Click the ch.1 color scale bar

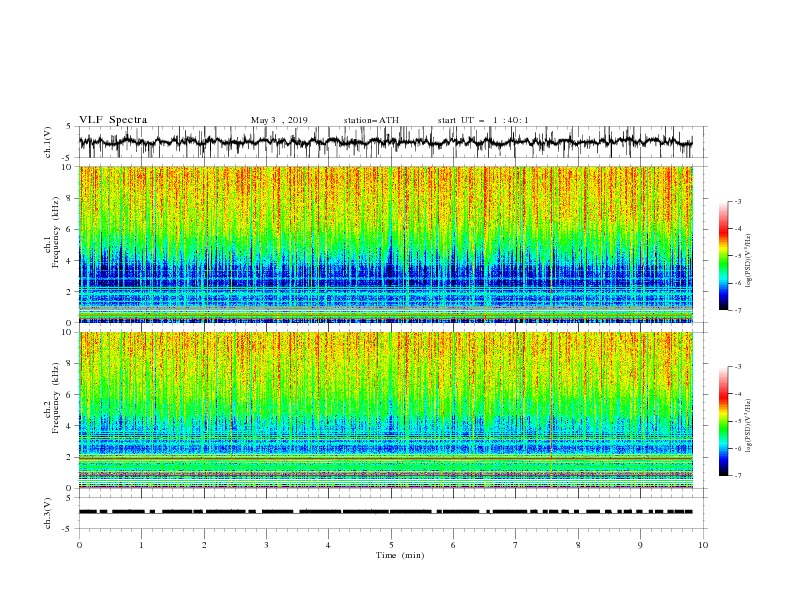(723, 256)
